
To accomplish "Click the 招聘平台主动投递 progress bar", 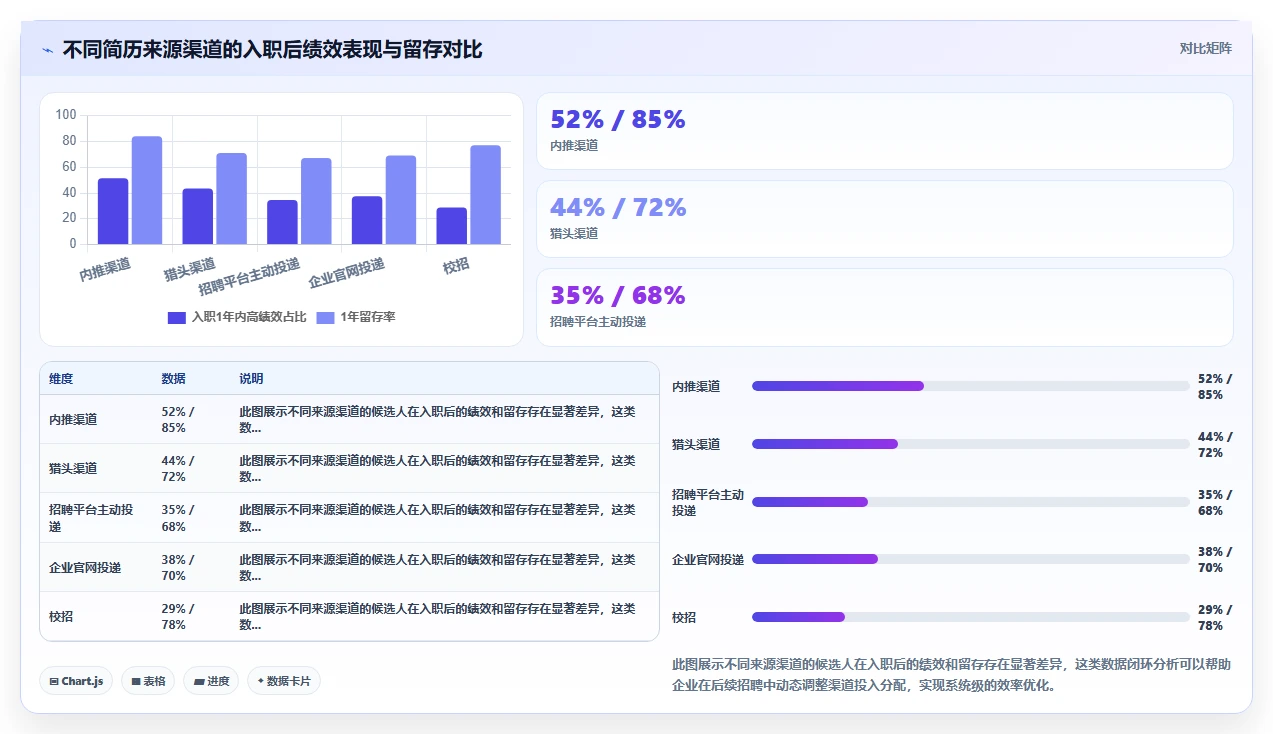I will pos(970,502).
